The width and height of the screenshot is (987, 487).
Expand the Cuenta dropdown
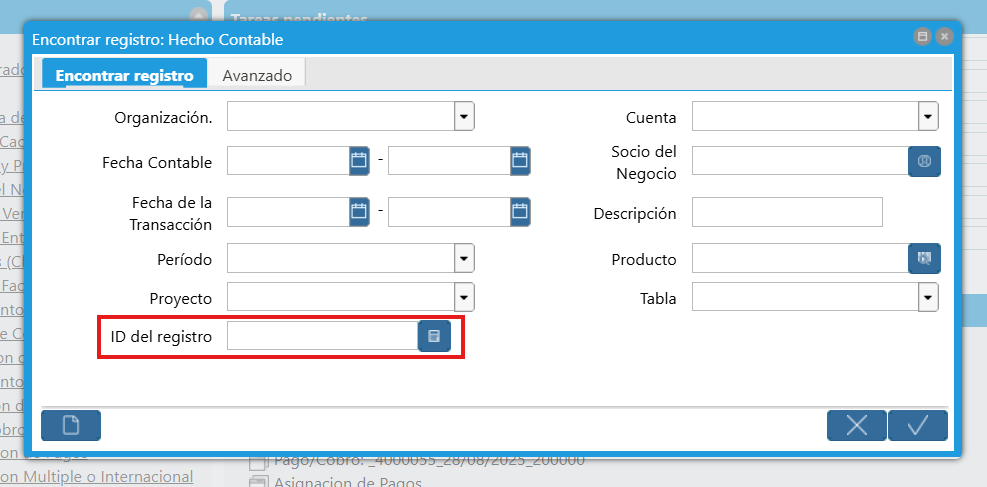[x=928, y=117]
